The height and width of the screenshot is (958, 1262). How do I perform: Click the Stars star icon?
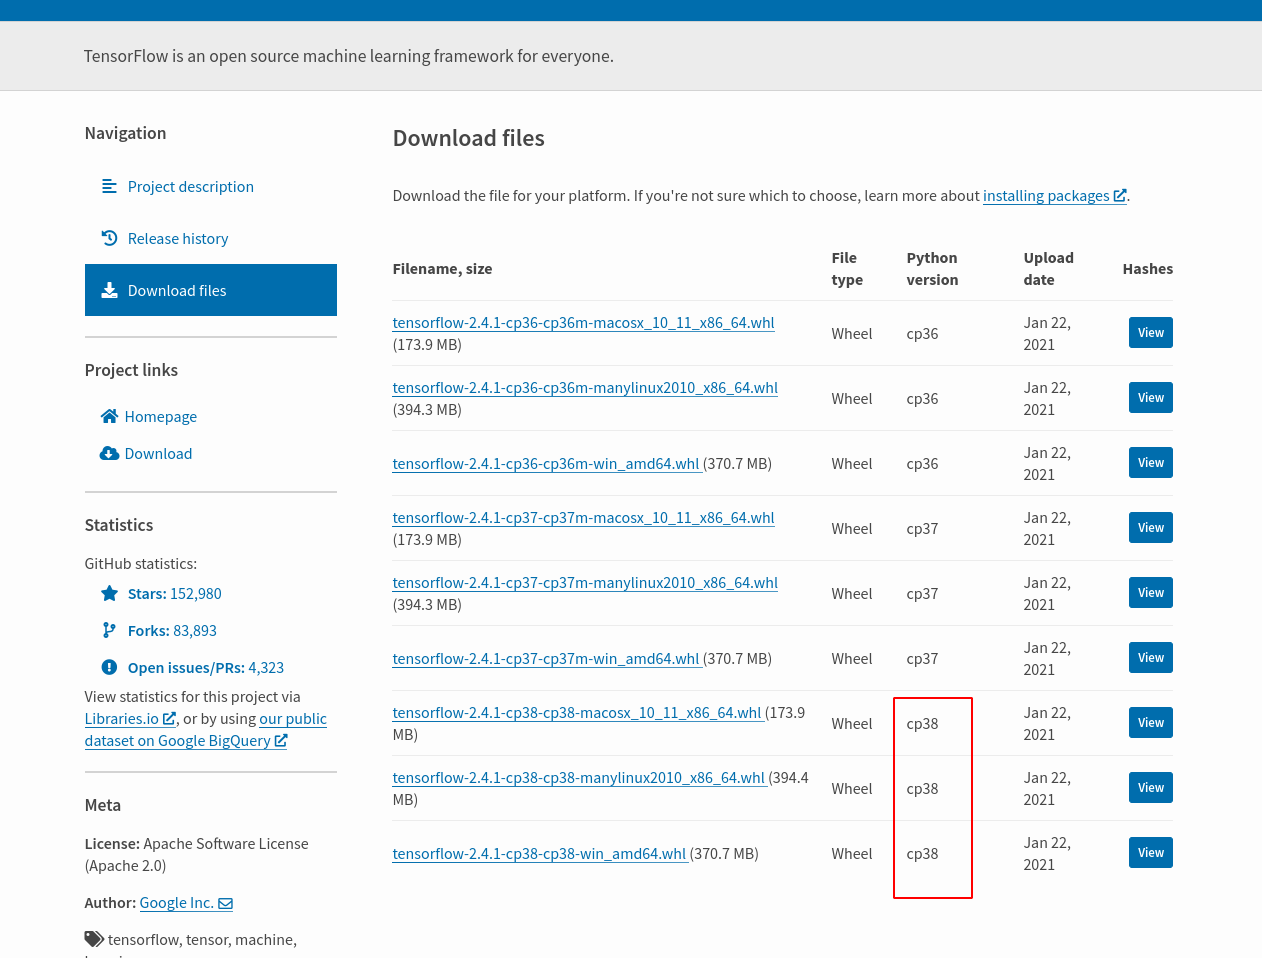coord(109,593)
